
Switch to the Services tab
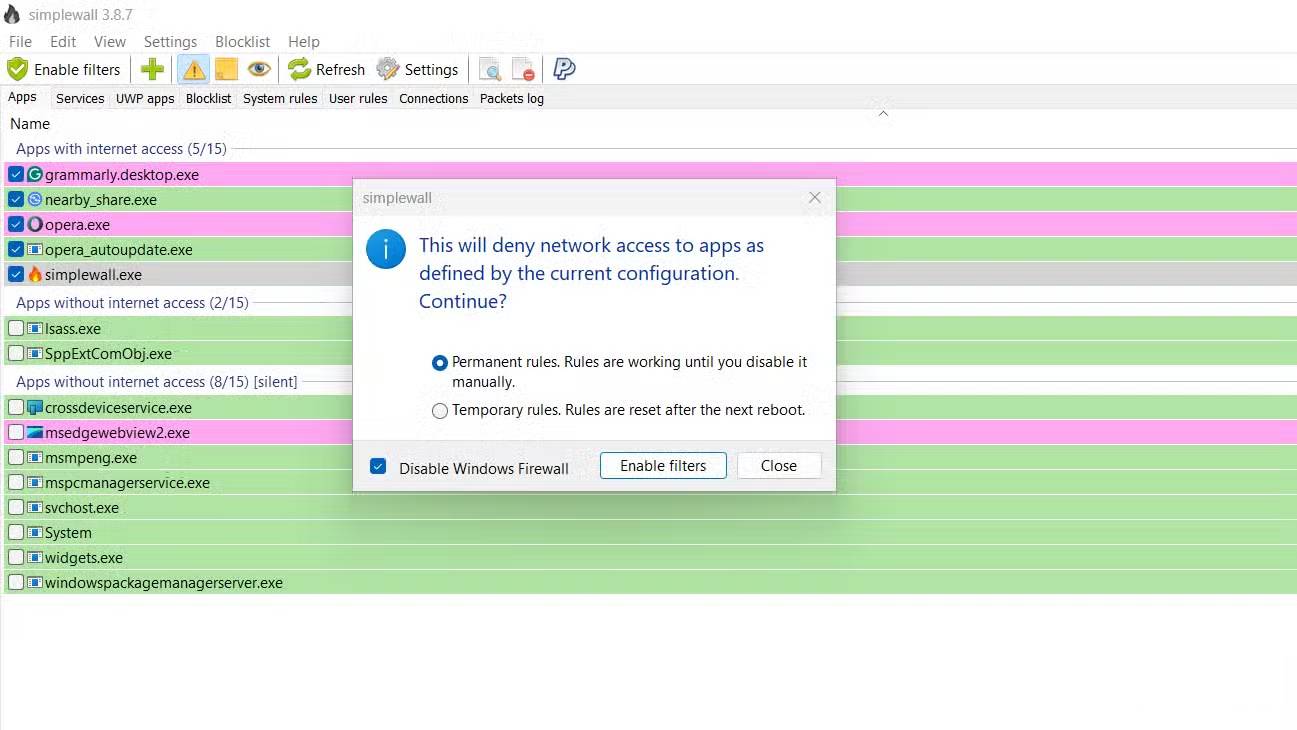pyautogui.click(x=80, y=98)
